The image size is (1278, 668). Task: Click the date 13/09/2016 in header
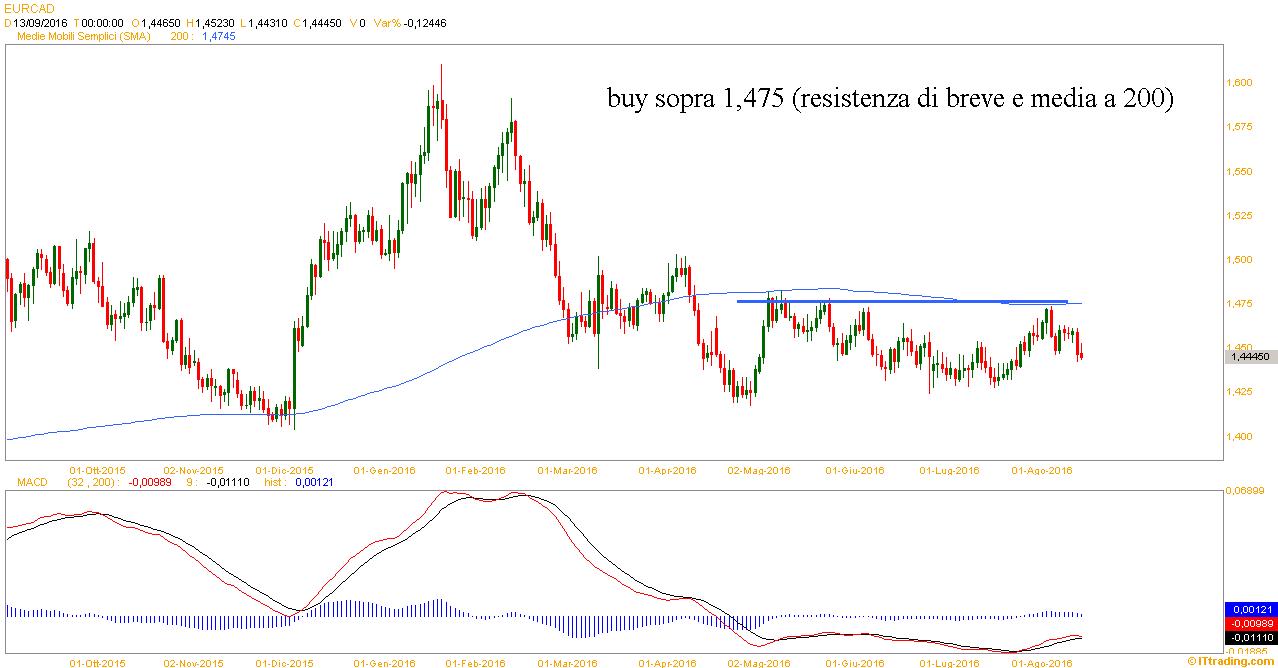coord(40,22)
